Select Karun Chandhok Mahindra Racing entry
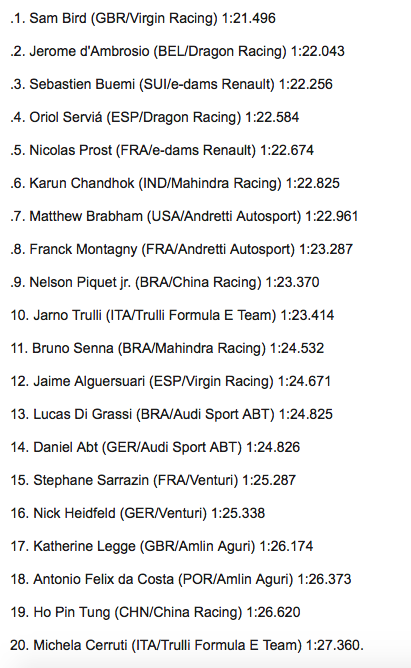This screenshot has width=411, height=668. 175,184
